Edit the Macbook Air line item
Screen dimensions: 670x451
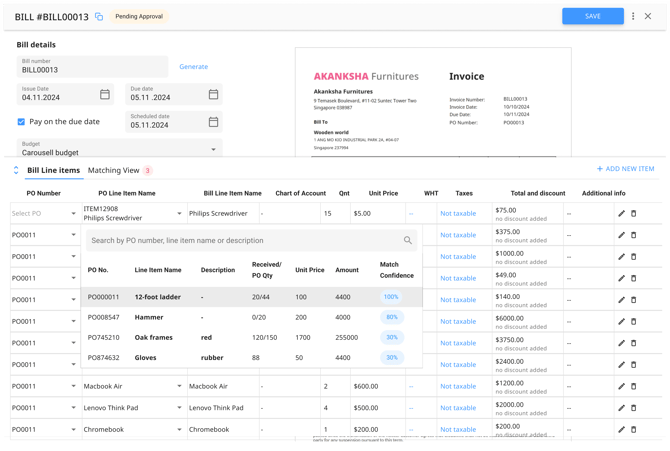click(621, 386)
